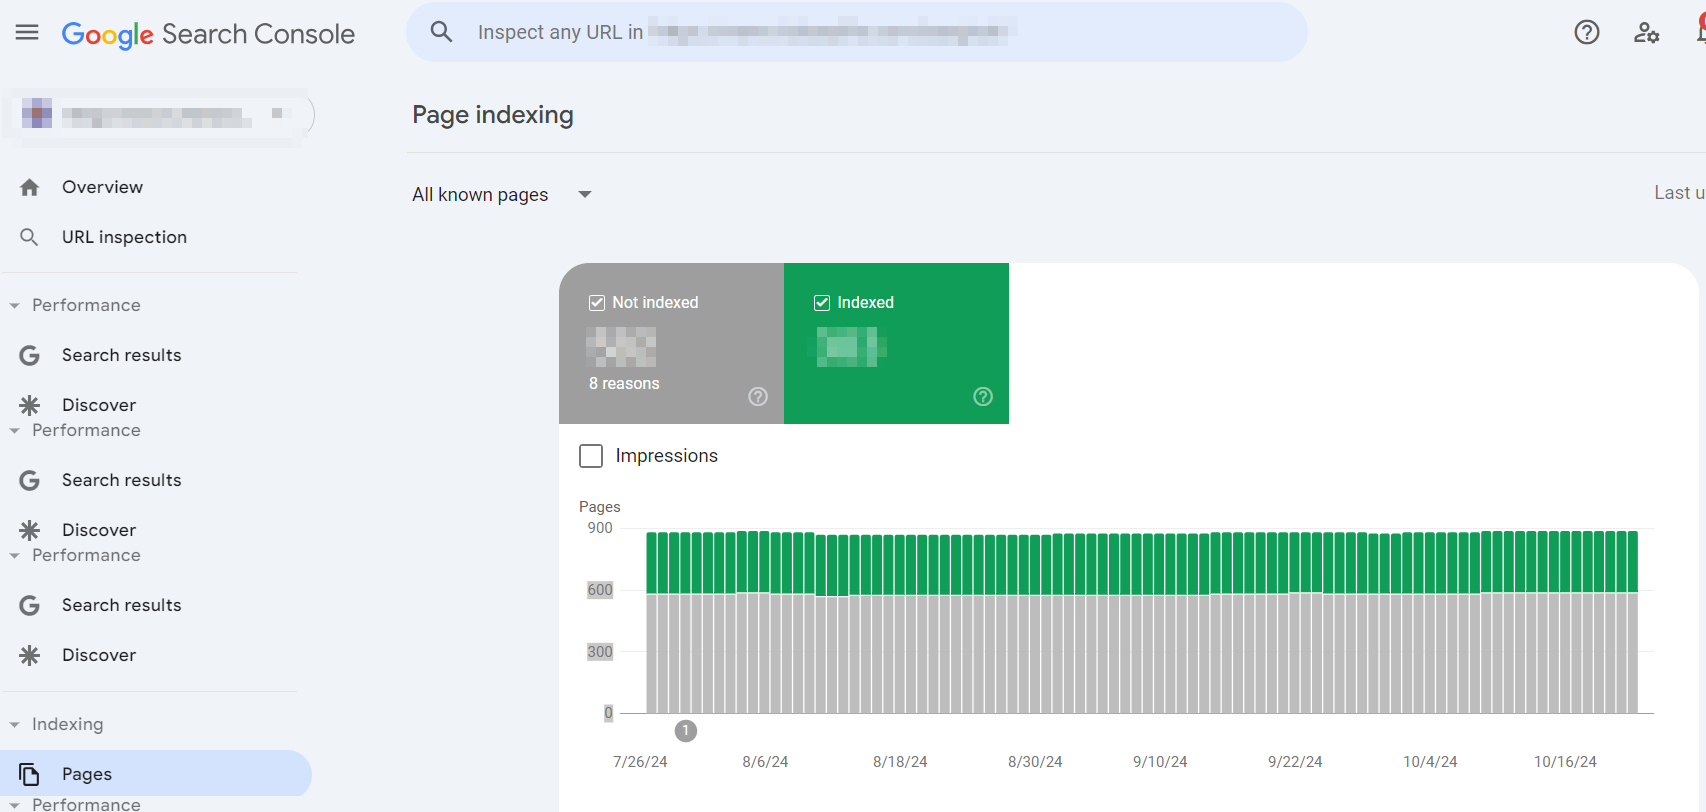This screenshot has height=812, width=1706.
Task: Click the annotation marker 1 on the chart
Action: 685,731
